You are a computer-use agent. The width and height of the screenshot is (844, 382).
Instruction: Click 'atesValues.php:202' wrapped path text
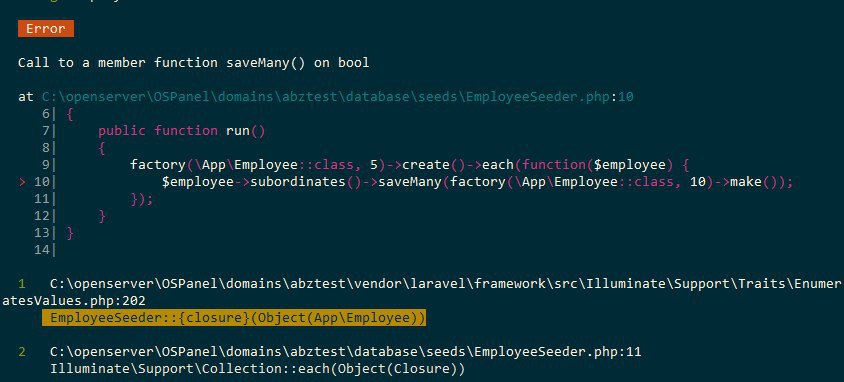pos(74,301)
